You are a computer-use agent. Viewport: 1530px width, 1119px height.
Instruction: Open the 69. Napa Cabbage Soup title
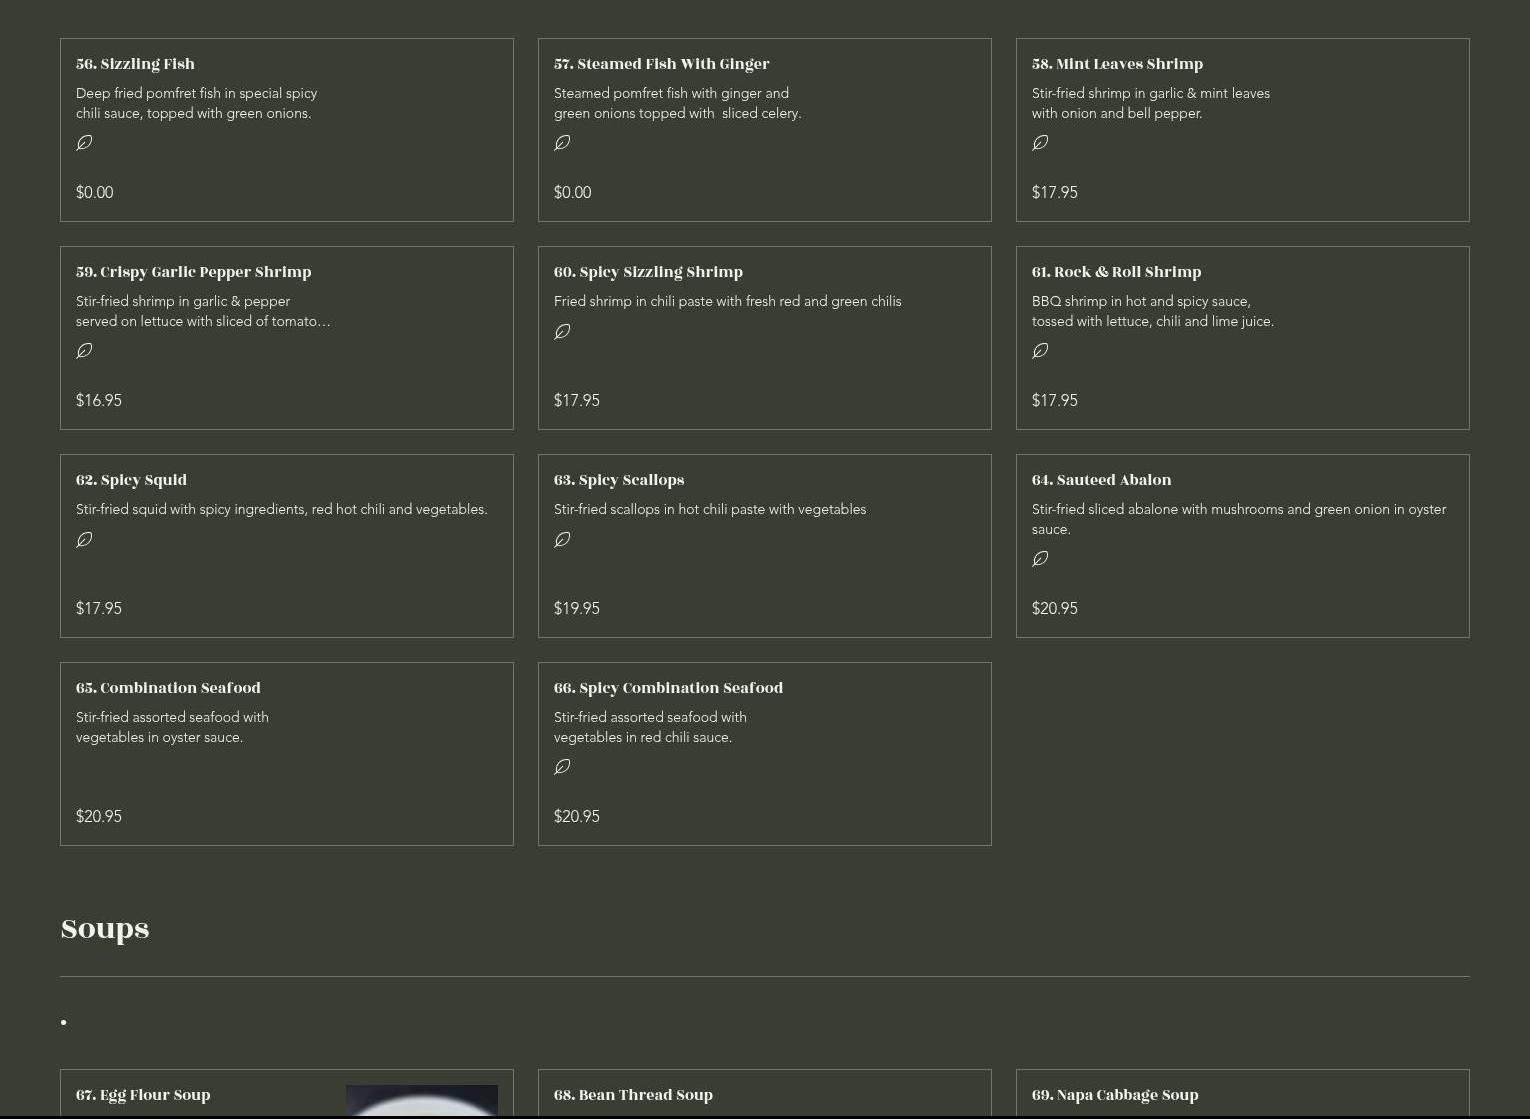(1115, 1095)
